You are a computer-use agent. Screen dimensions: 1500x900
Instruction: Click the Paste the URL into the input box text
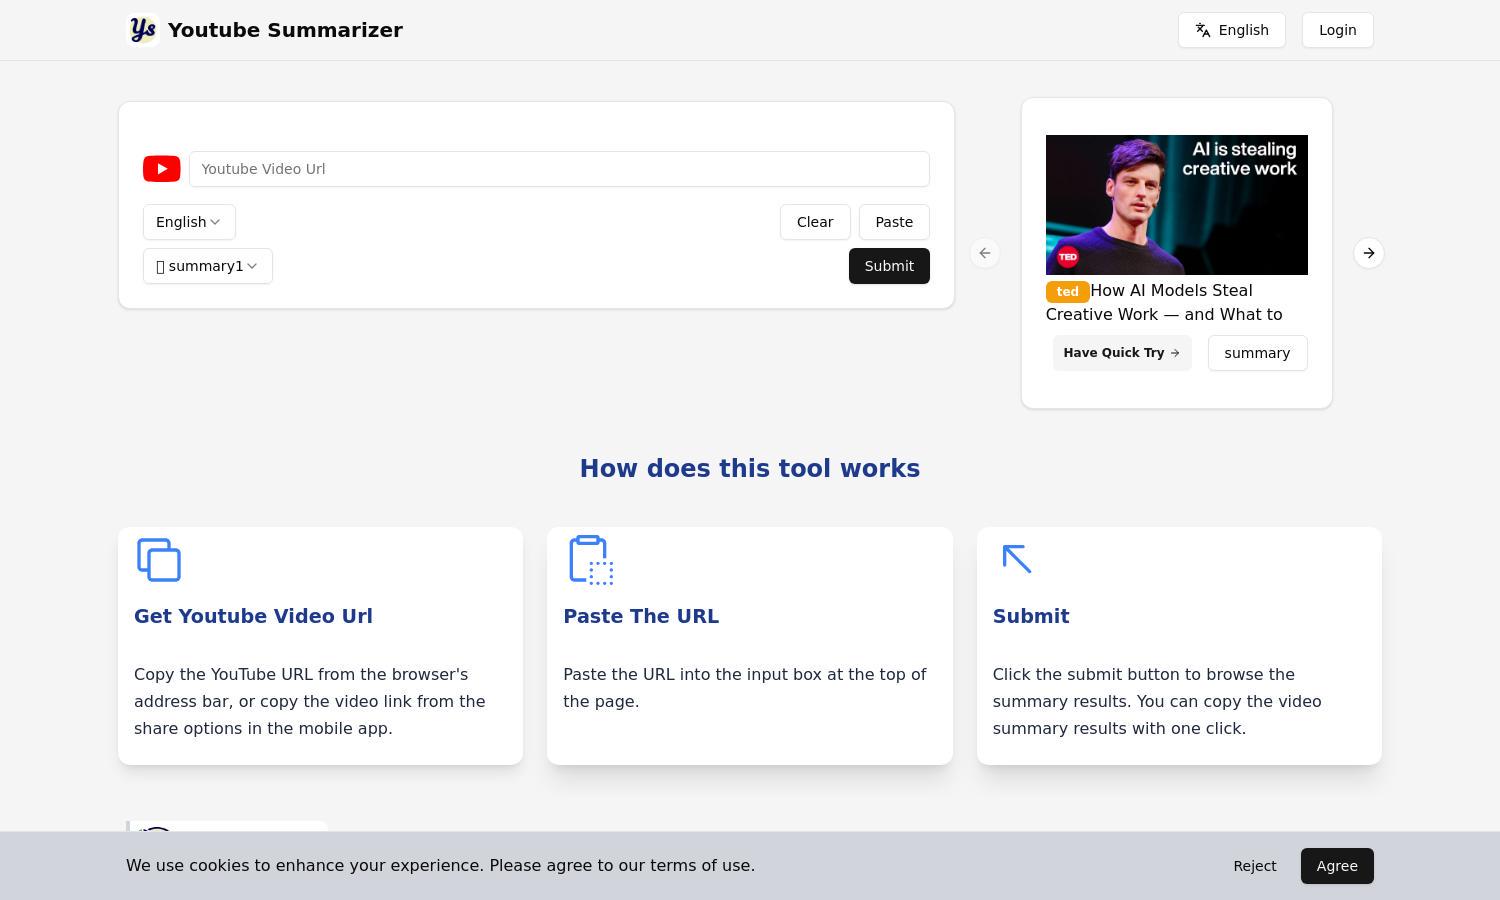coord(745,688)
